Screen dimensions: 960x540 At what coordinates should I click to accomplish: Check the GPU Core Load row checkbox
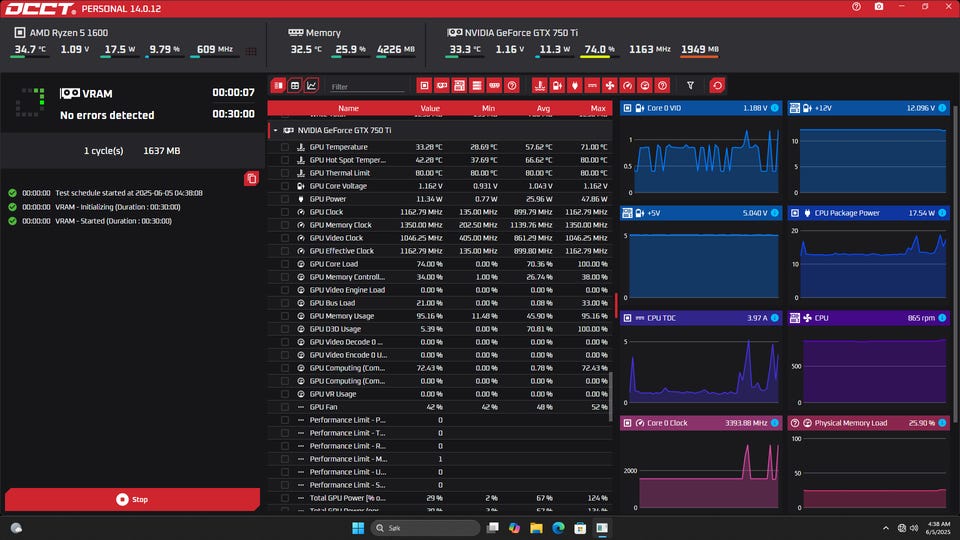[285, 264]
